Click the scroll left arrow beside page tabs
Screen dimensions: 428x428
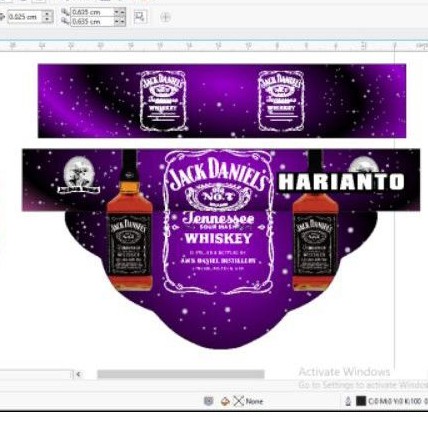[x=79, y=374]
